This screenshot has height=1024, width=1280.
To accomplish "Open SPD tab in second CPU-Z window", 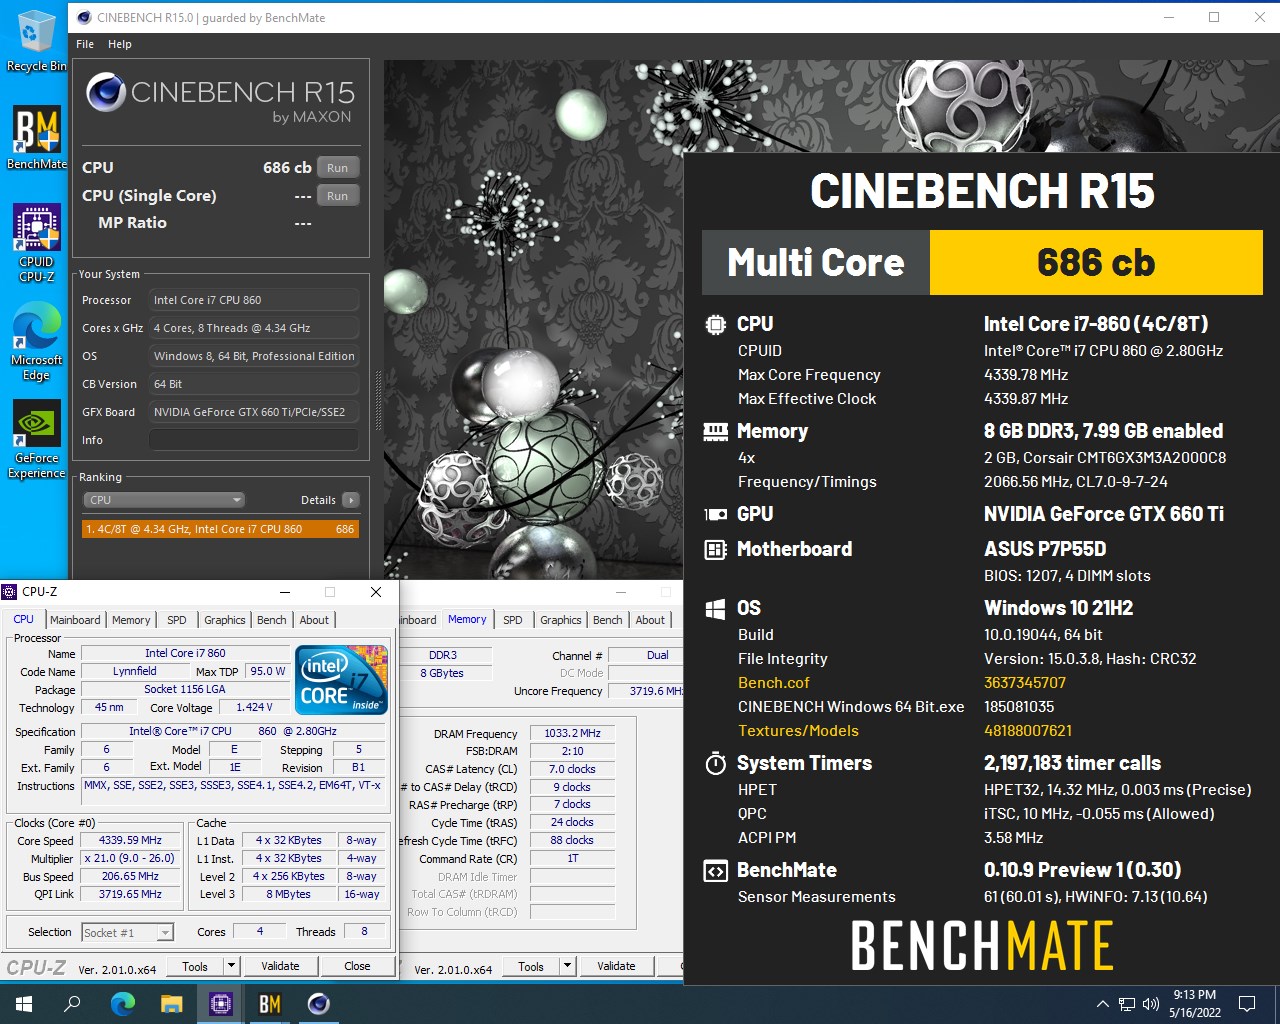I will (x=513, y=620).
